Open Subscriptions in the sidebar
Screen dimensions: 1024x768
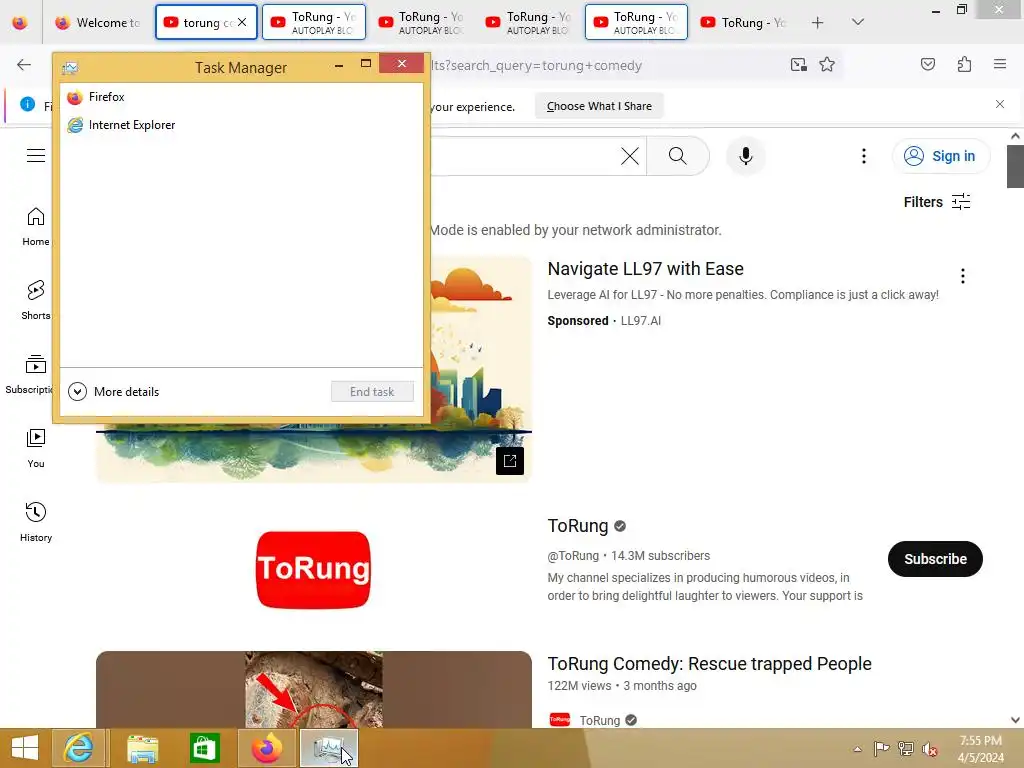click(x=29, y=374)
